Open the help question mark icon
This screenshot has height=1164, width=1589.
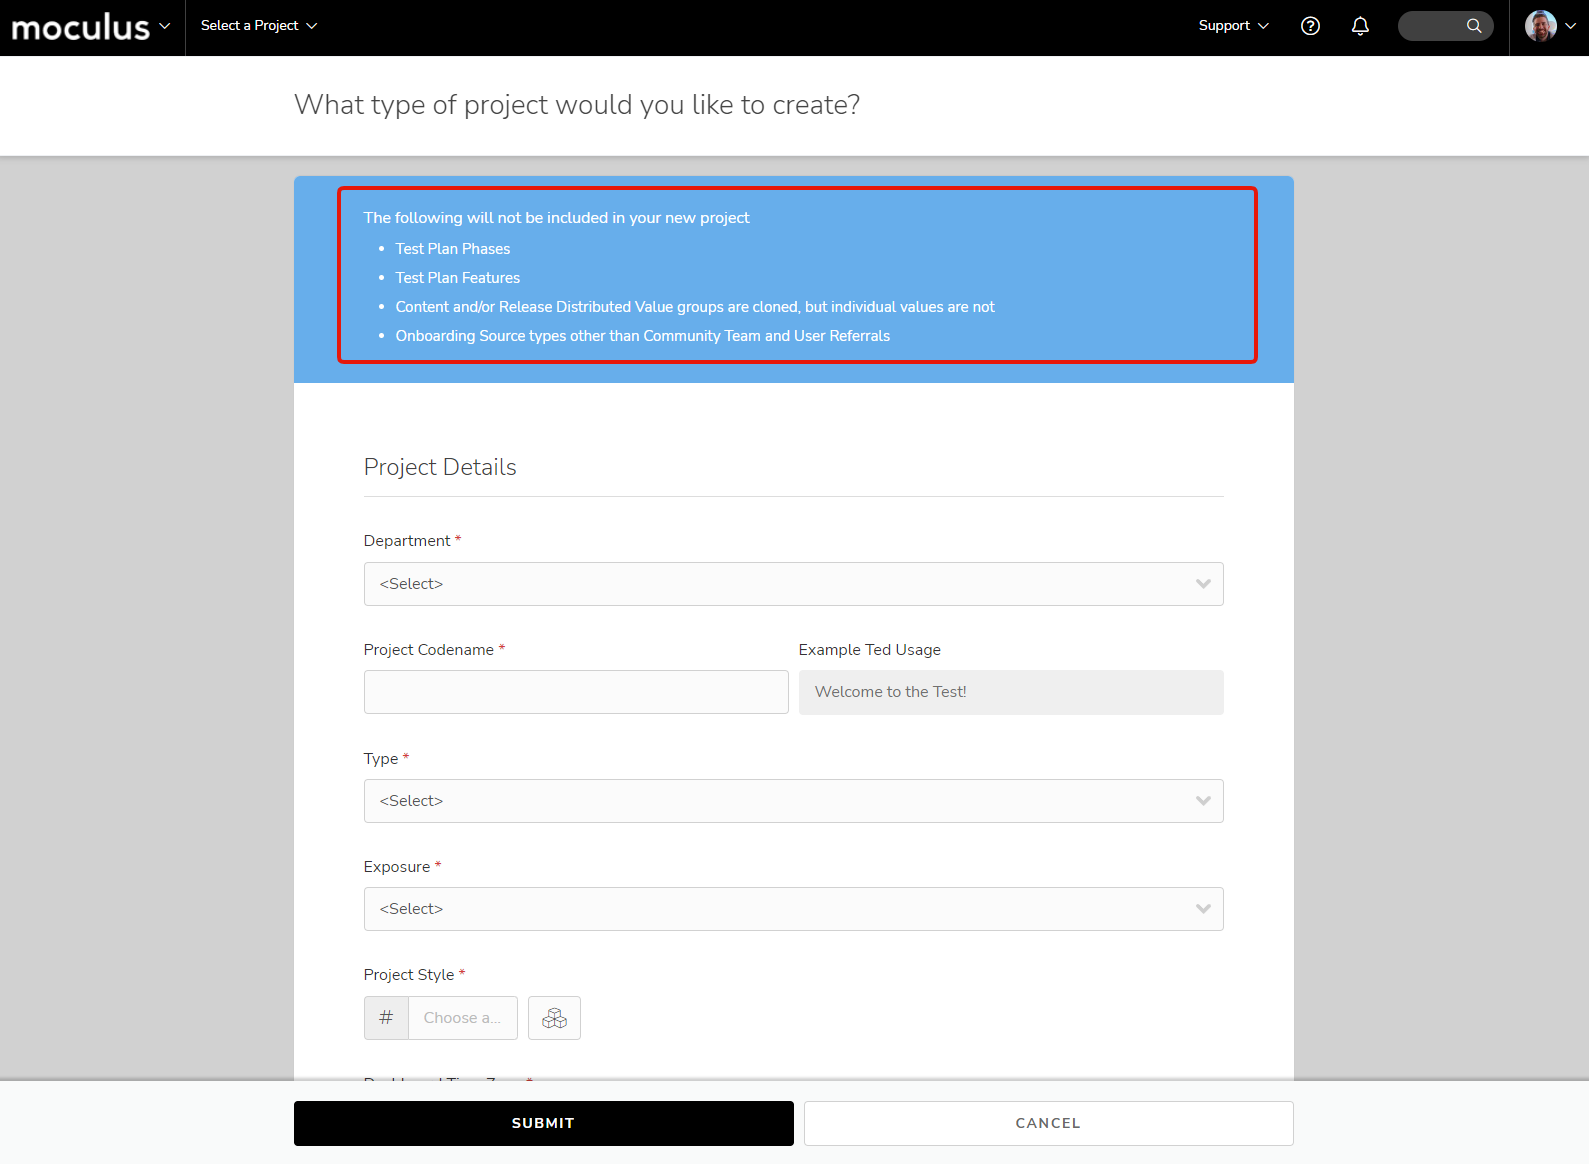[1310, 26]
